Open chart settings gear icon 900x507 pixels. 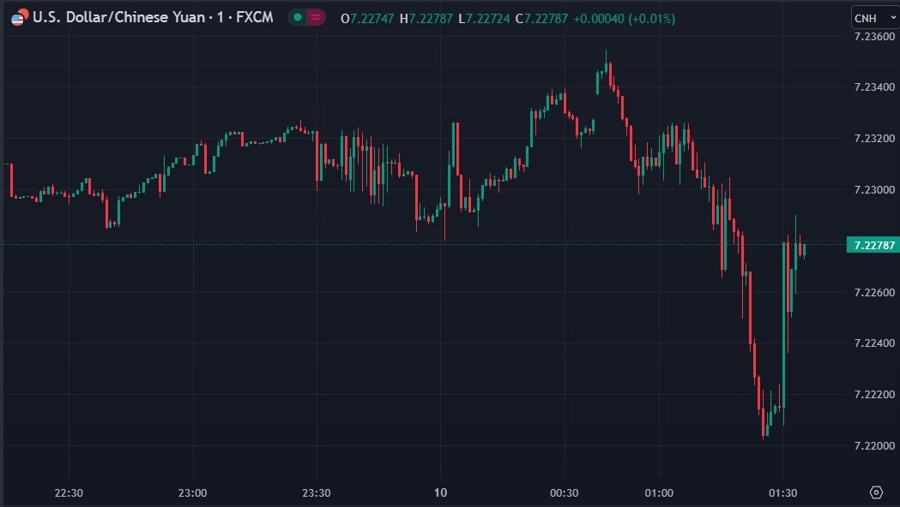876,492
